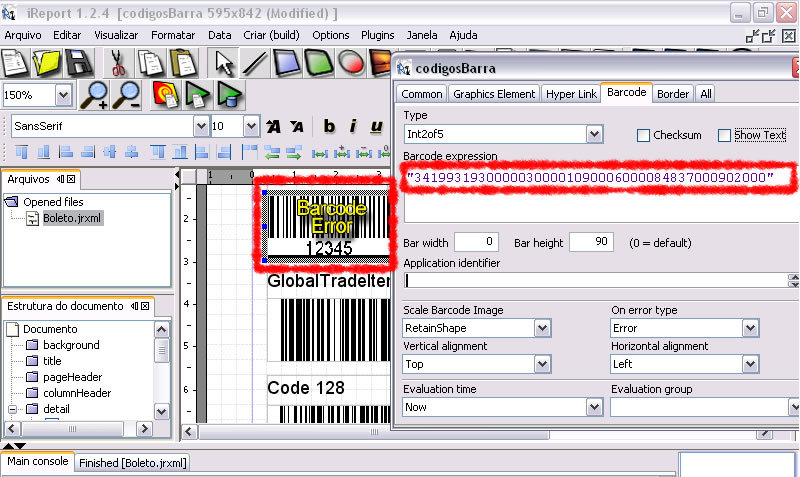Select the Main console tab
800x477 pixels.
point(38,461)
